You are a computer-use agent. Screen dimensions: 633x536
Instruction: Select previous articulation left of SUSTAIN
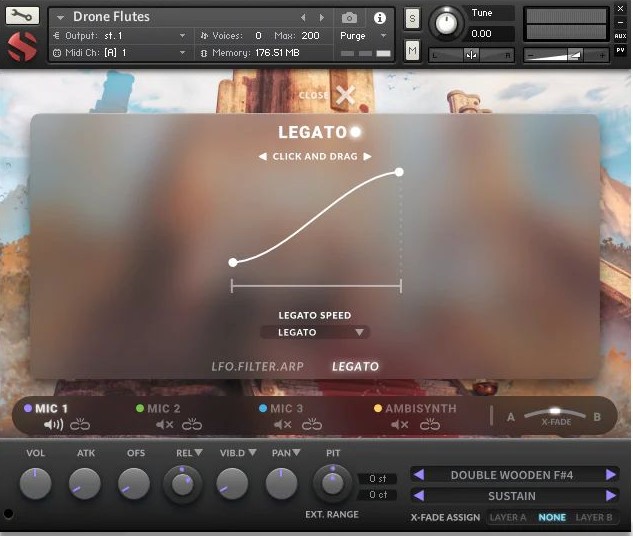pyautogui.click(x=419, y=496)
